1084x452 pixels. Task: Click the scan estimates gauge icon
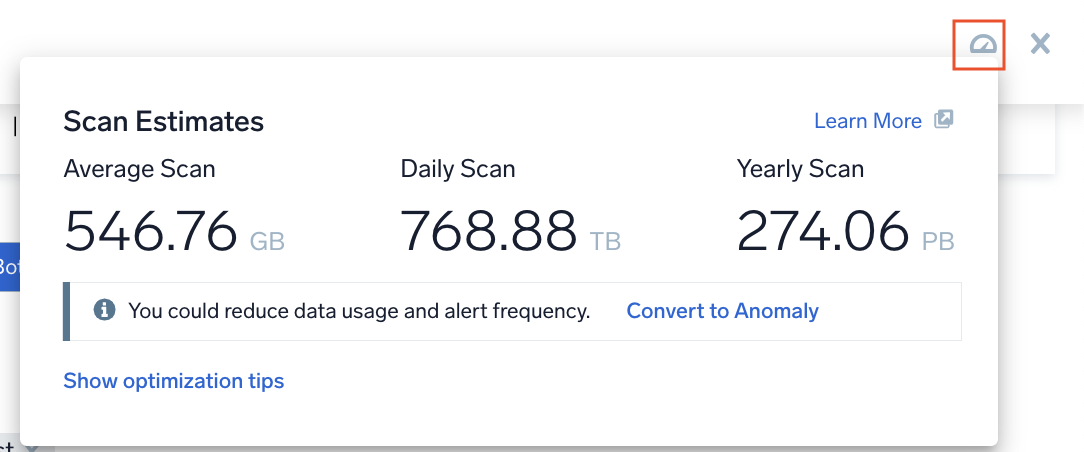click(x=984, y=44)
